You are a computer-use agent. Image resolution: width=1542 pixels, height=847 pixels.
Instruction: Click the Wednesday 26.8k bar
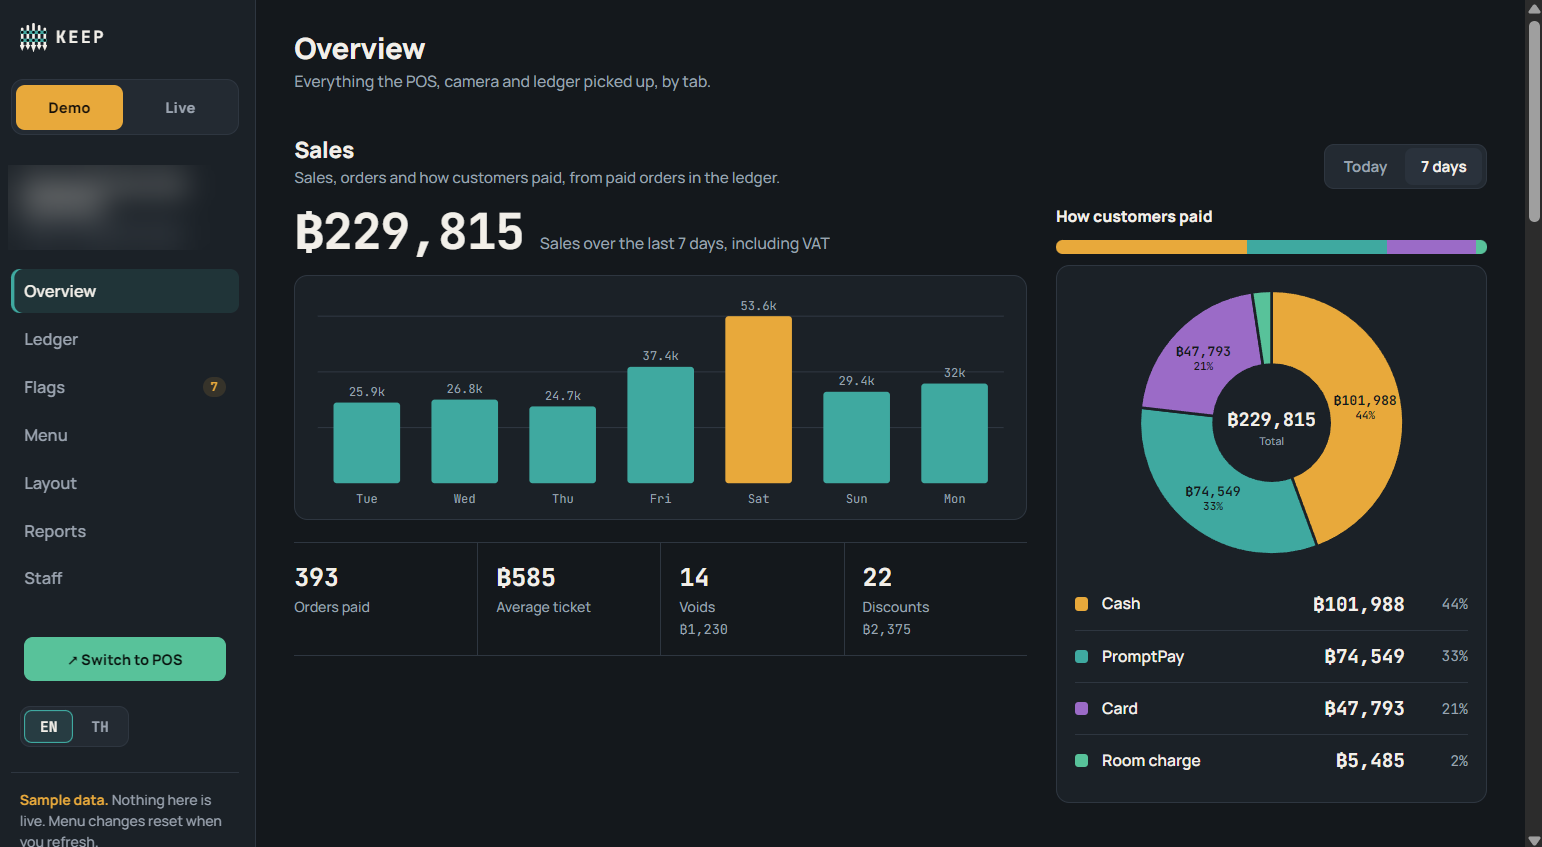coord(464,441)
